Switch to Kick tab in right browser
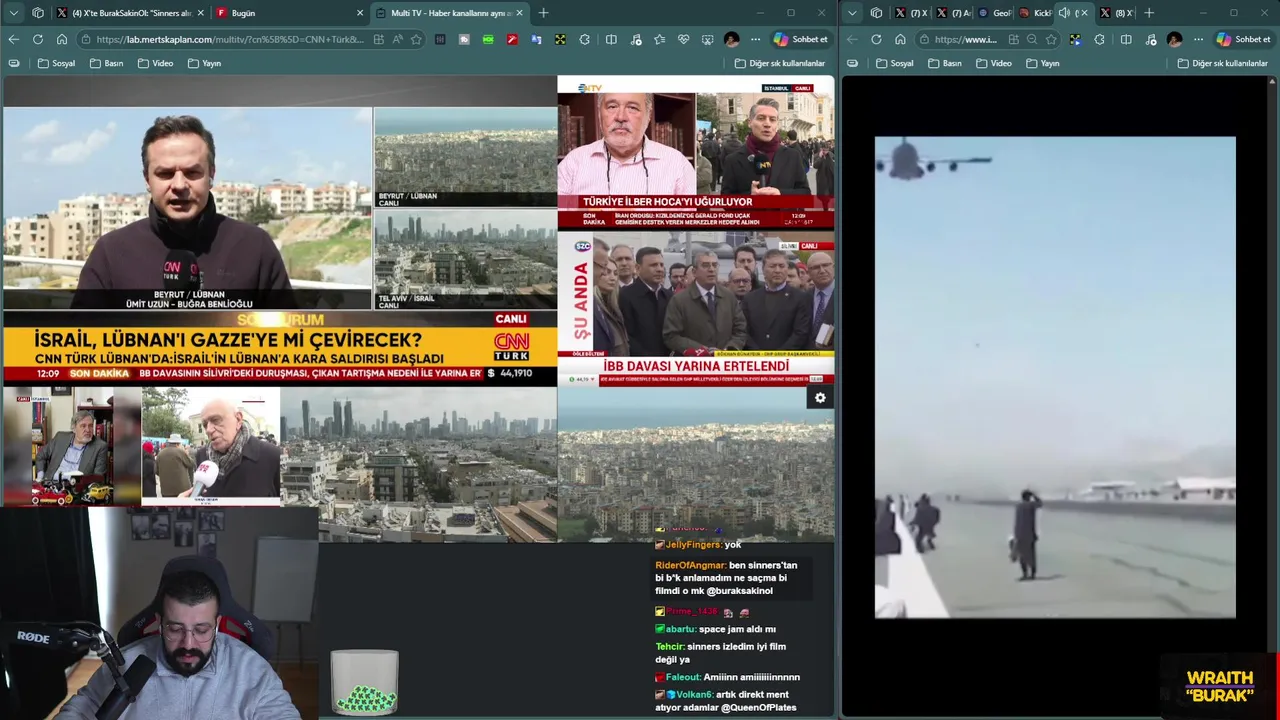Image resolution: width=1280 pixels, height=720 pixels. tap(1035, 13)
